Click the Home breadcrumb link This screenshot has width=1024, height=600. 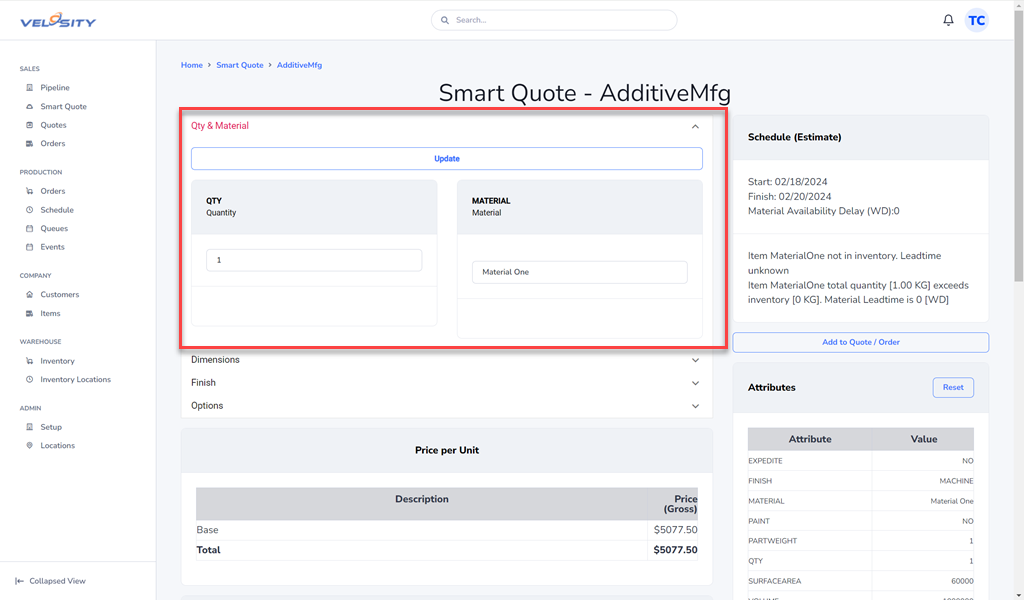click(x=191, y=65)
